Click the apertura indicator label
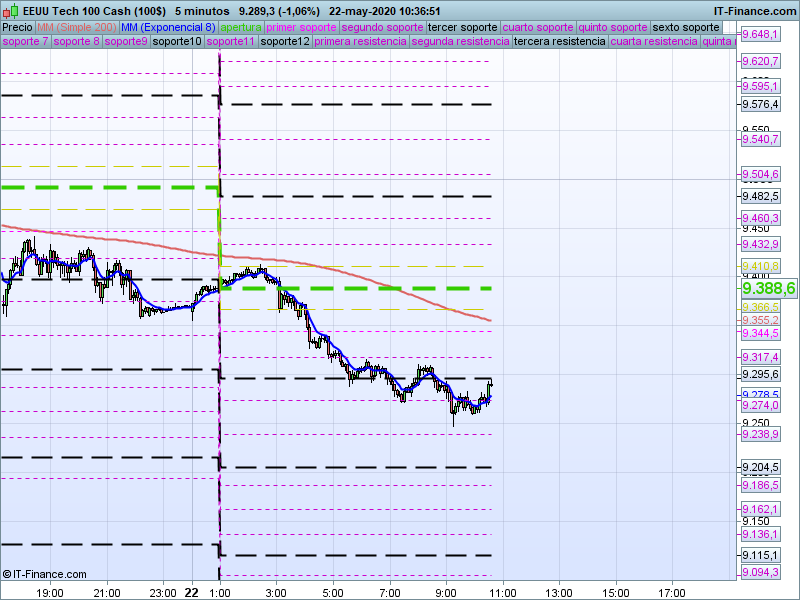This screenshot has width=800, height=600. 241,27
